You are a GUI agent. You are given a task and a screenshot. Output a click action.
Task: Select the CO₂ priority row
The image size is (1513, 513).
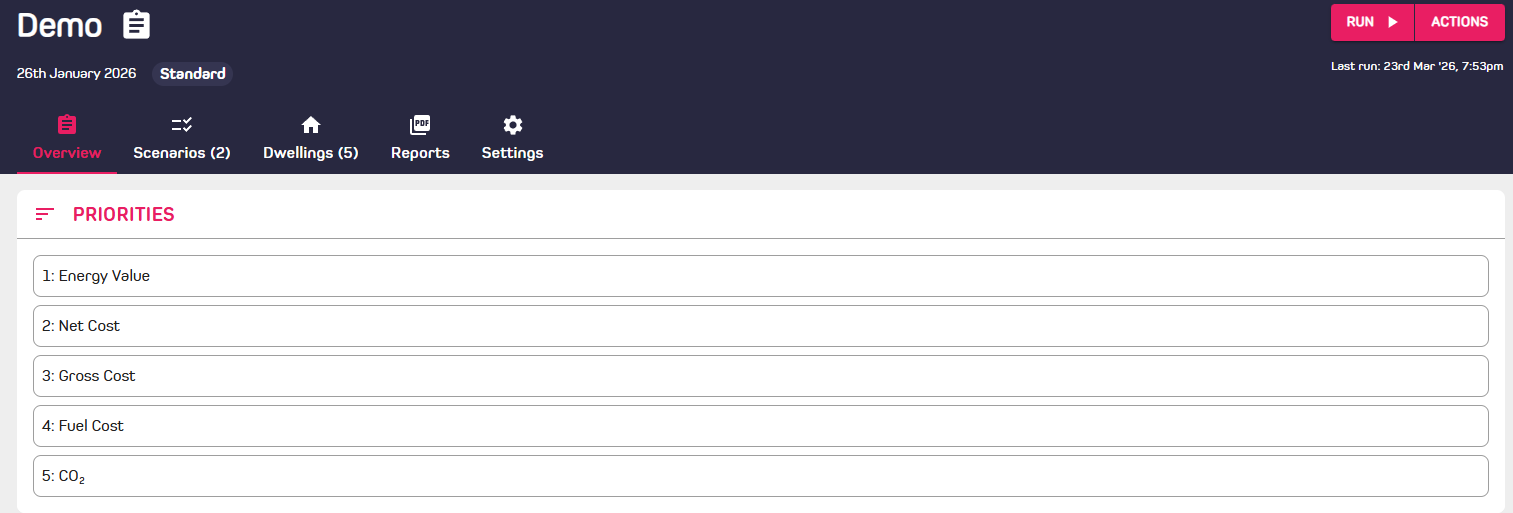(760, 476)
